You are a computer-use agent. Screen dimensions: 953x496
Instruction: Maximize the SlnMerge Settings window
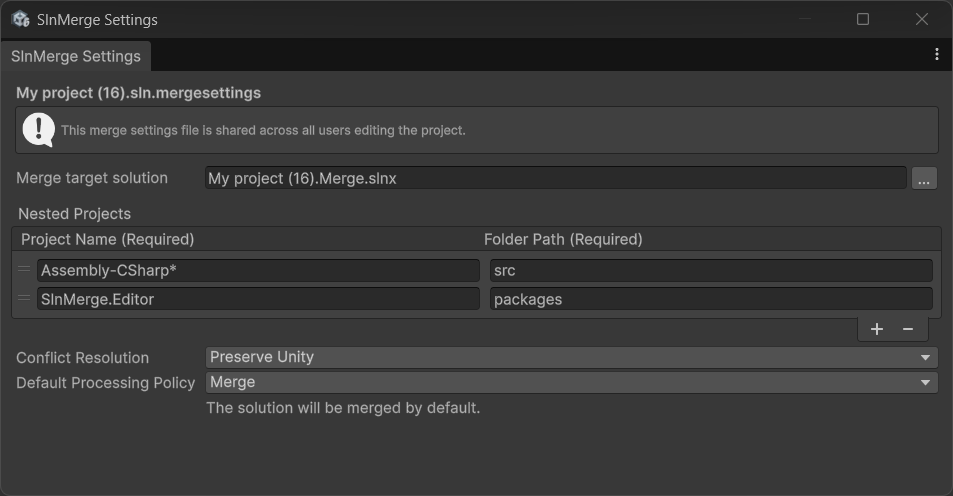pyautogui.click(x=863, y=19)
